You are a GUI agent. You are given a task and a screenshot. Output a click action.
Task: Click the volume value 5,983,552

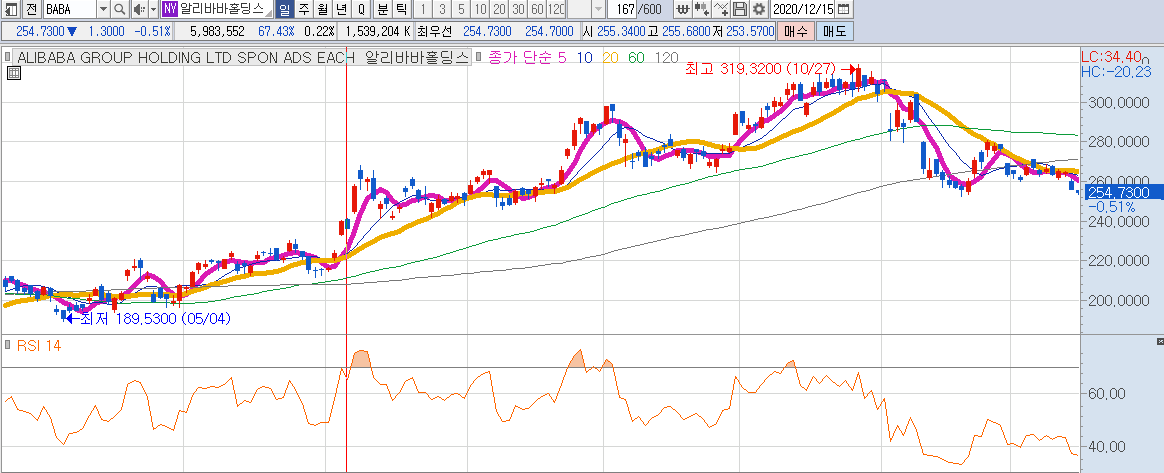click(218, 31)
